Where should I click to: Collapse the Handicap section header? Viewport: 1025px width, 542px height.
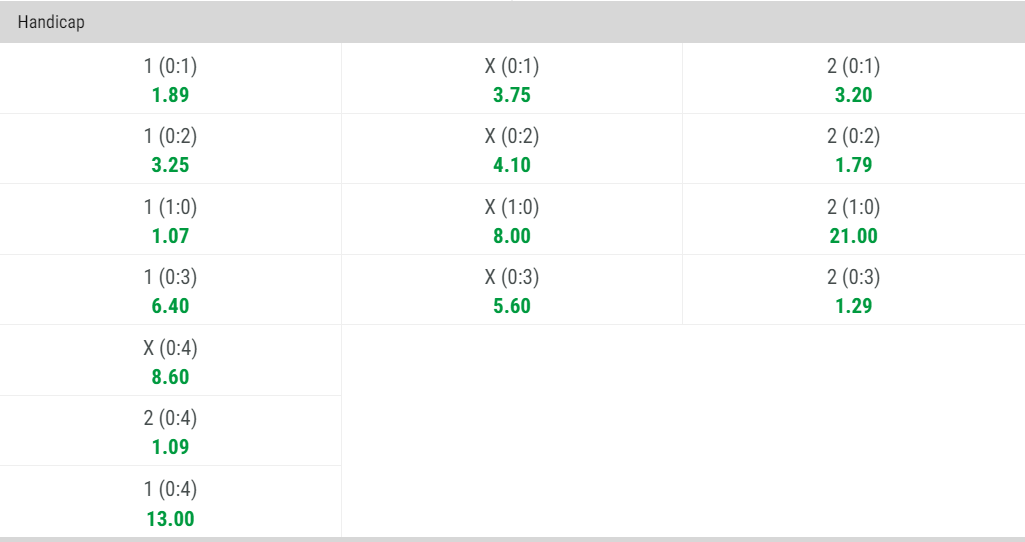click(512, 22)
